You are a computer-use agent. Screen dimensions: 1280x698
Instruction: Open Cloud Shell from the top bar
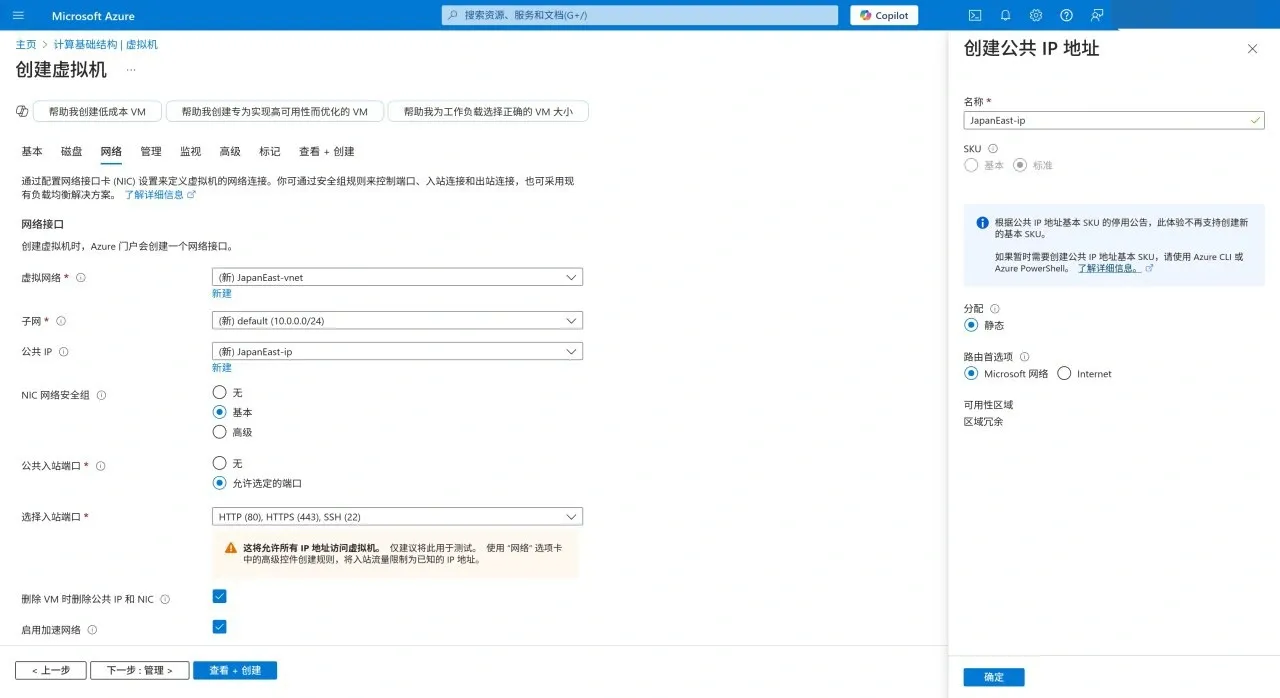[975, 15]
